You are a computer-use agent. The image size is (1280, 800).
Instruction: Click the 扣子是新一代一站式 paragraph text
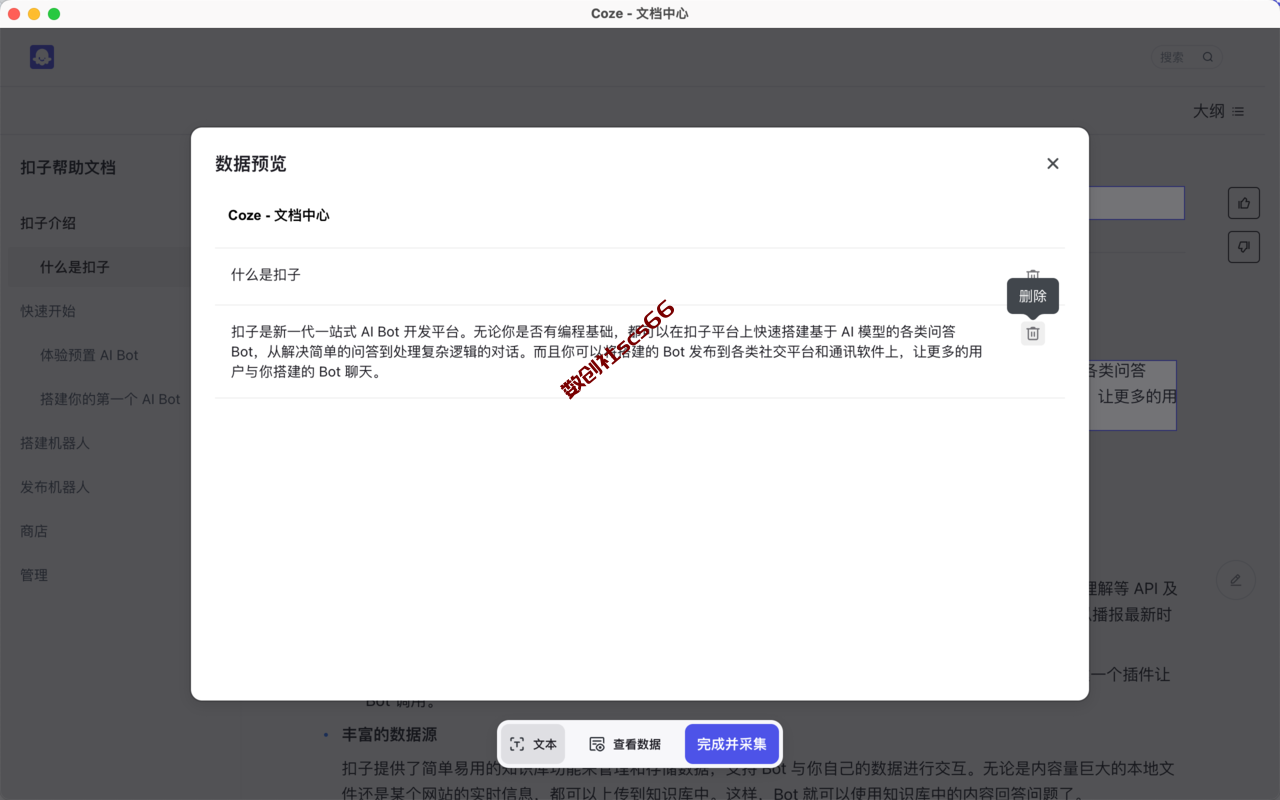[x=606, y=352]
